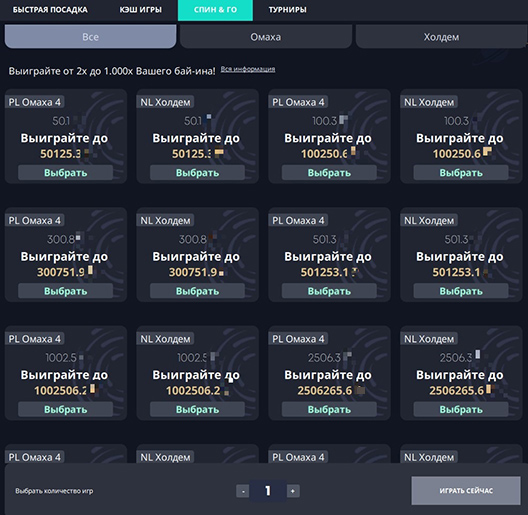Viewport: 528px width, 515px height.
Task: Choose PL Омаха 4 winning up to 1002506.2
Action: 65,410
